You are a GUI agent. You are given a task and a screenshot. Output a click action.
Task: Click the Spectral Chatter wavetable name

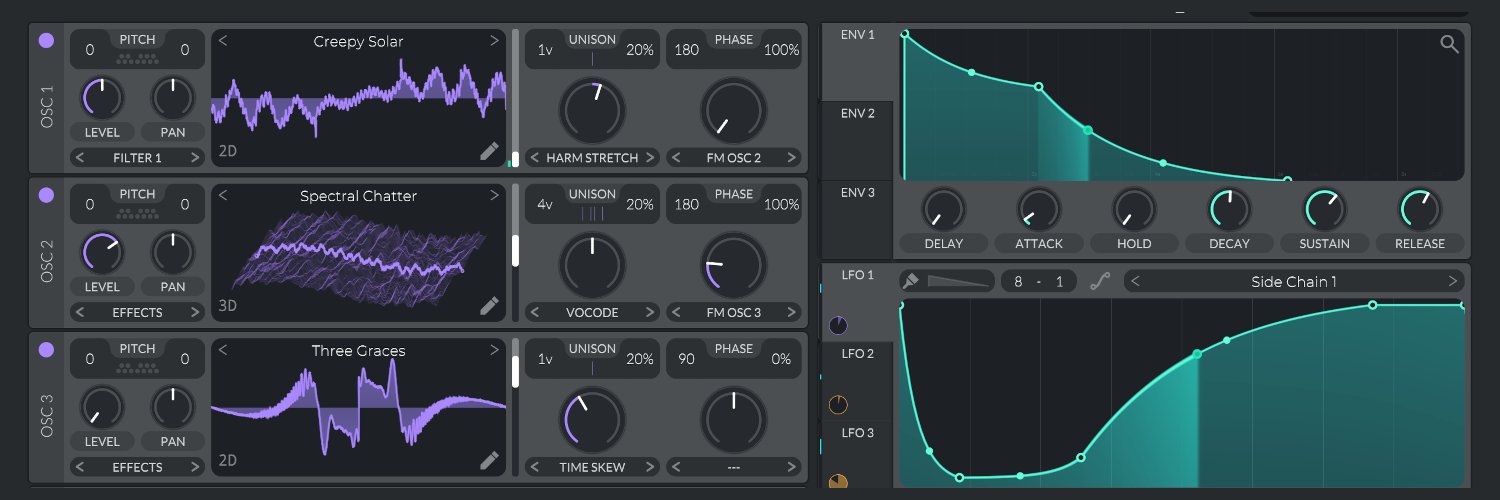358,196
